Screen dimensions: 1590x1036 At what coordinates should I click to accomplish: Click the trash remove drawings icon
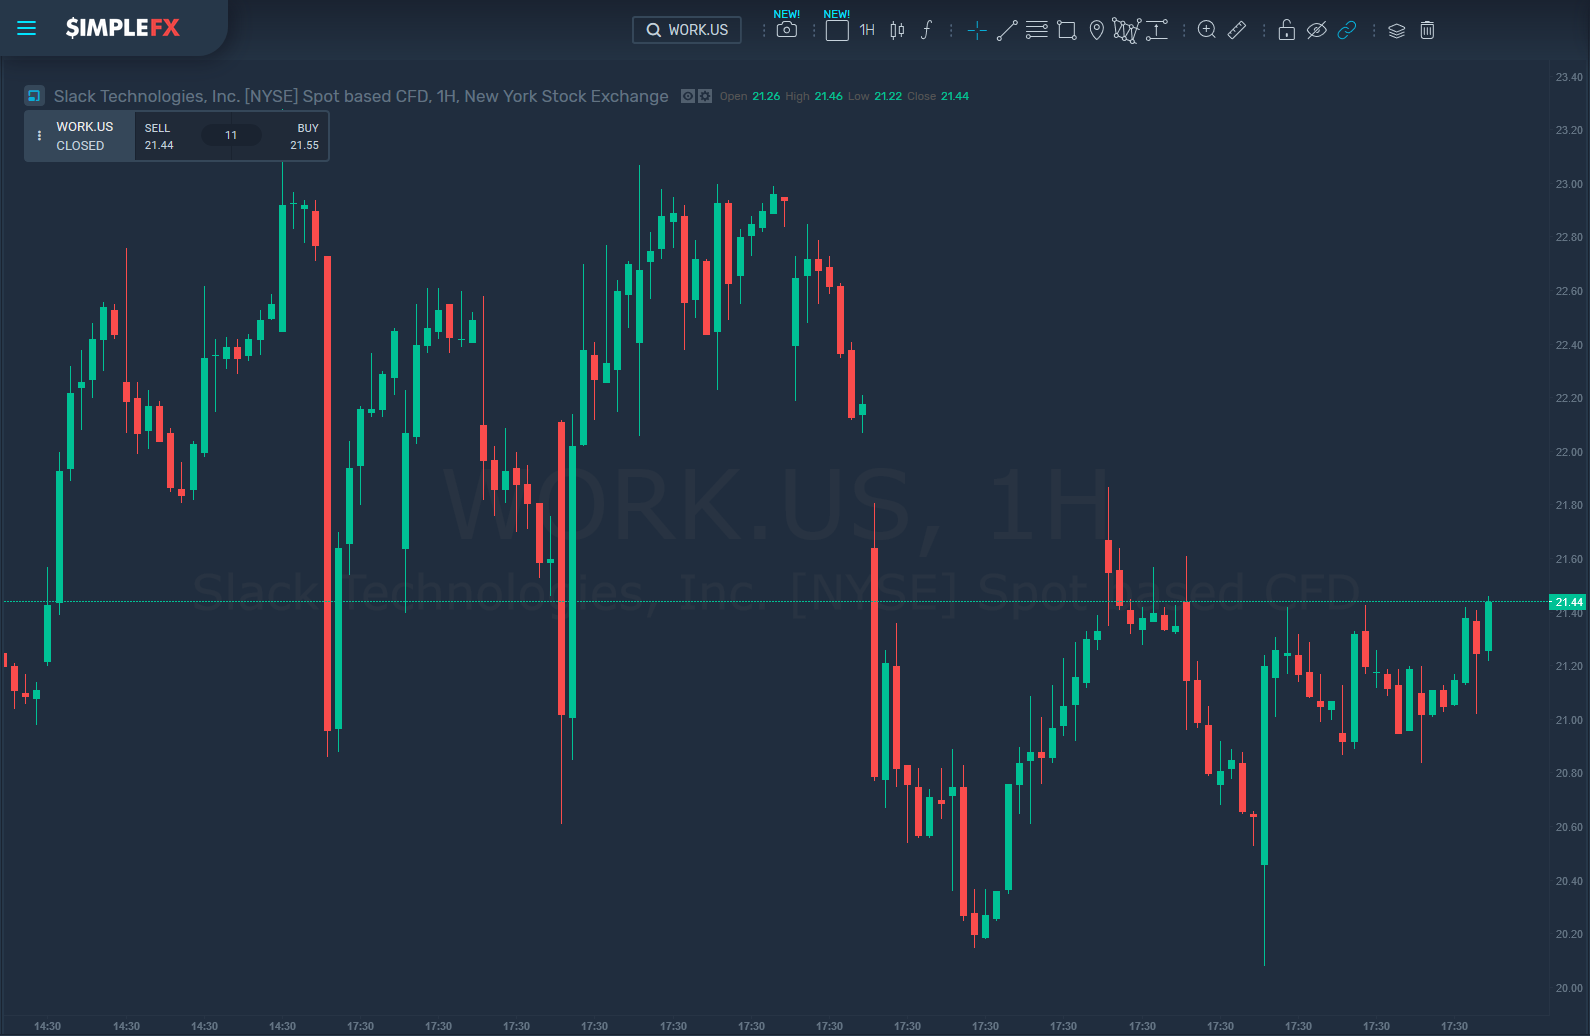1427,30
